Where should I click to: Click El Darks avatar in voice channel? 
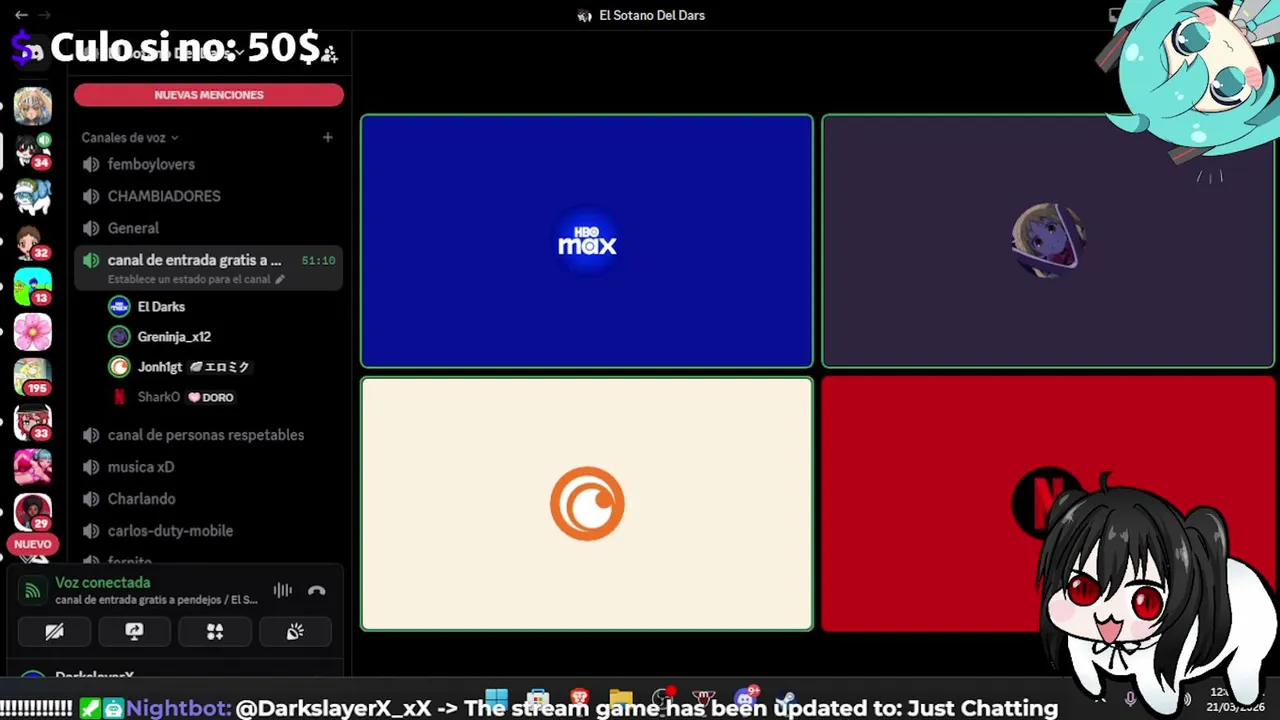(x=119, y=307)
